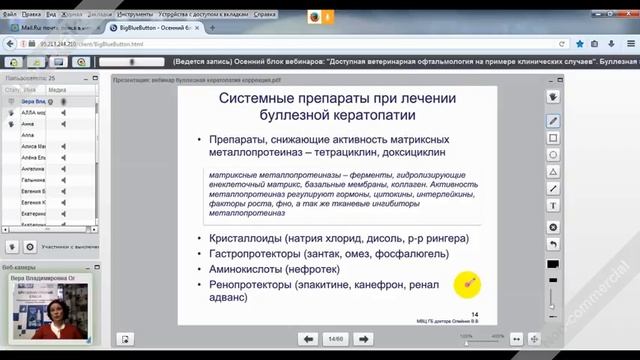
Task: Fit the slide to width
Action: [516, 339]
